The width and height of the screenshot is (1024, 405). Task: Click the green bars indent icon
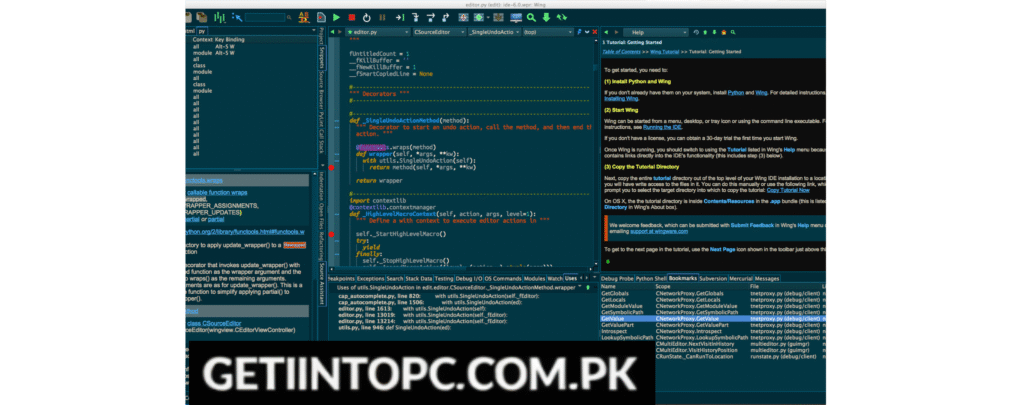219,18
